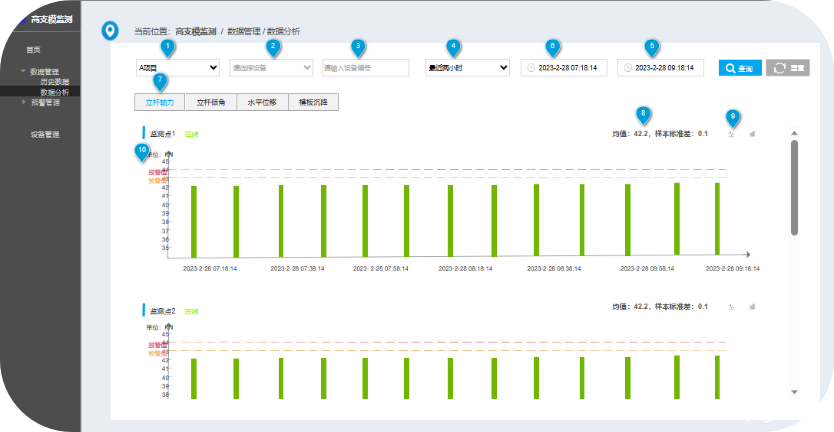Image resolution: width=834 pixels, height=432 pixels.
Task: Go to 首页 in the sidebar
Action: [x=34, y=50]
